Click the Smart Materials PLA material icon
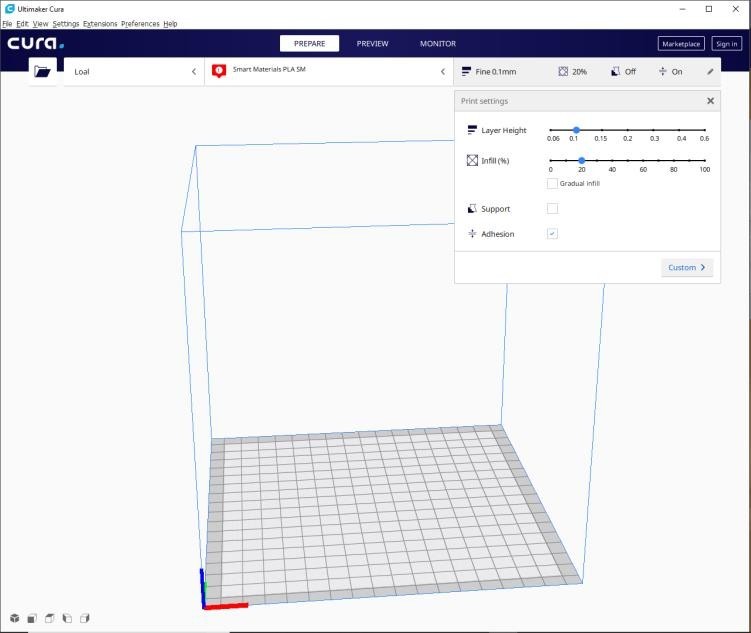The height and width of the screenshot is (633, 751). point(219,72)
